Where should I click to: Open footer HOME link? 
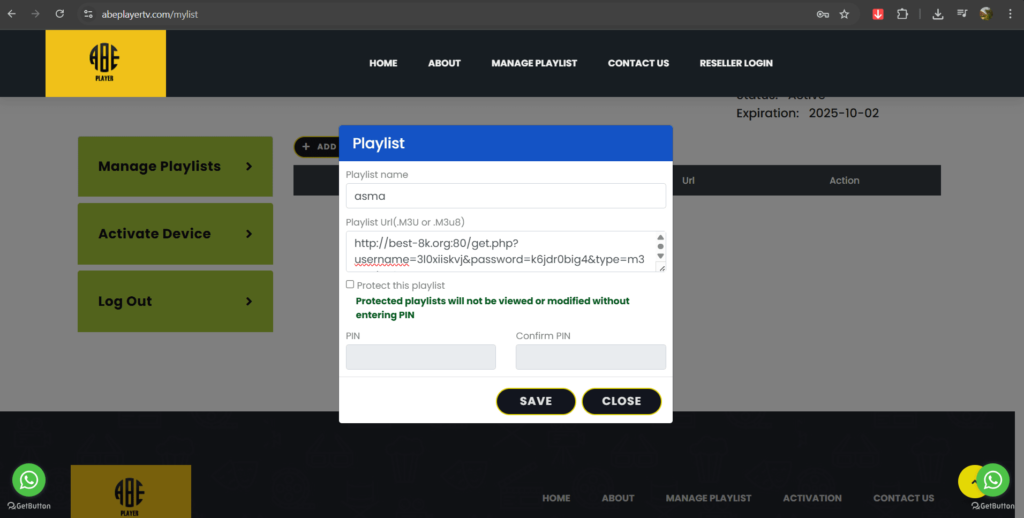tap(556, 498)
